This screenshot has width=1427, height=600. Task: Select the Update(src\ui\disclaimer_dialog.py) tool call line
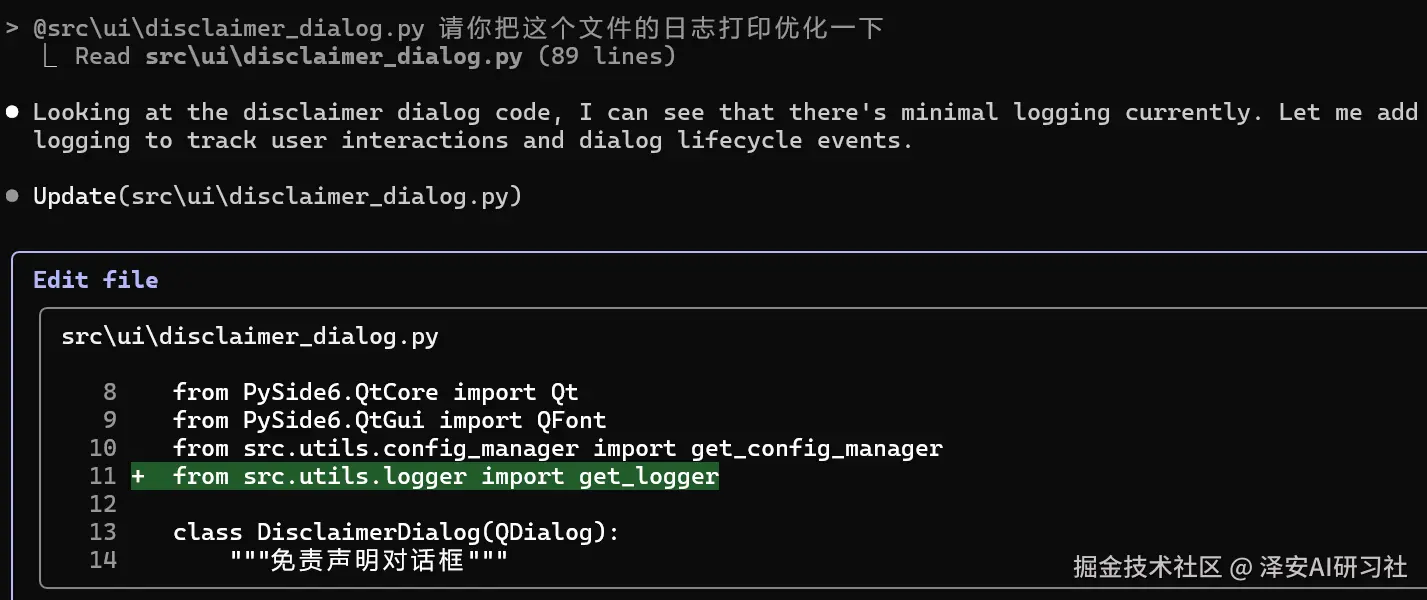[x=278, y=196]
